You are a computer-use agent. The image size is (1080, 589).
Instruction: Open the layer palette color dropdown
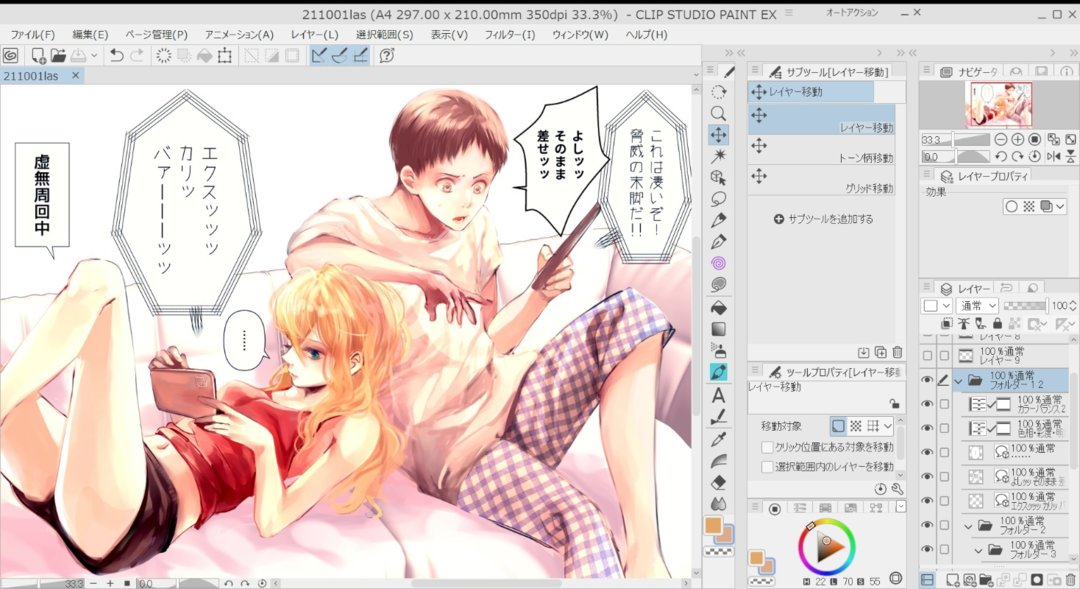coord(937,305)
